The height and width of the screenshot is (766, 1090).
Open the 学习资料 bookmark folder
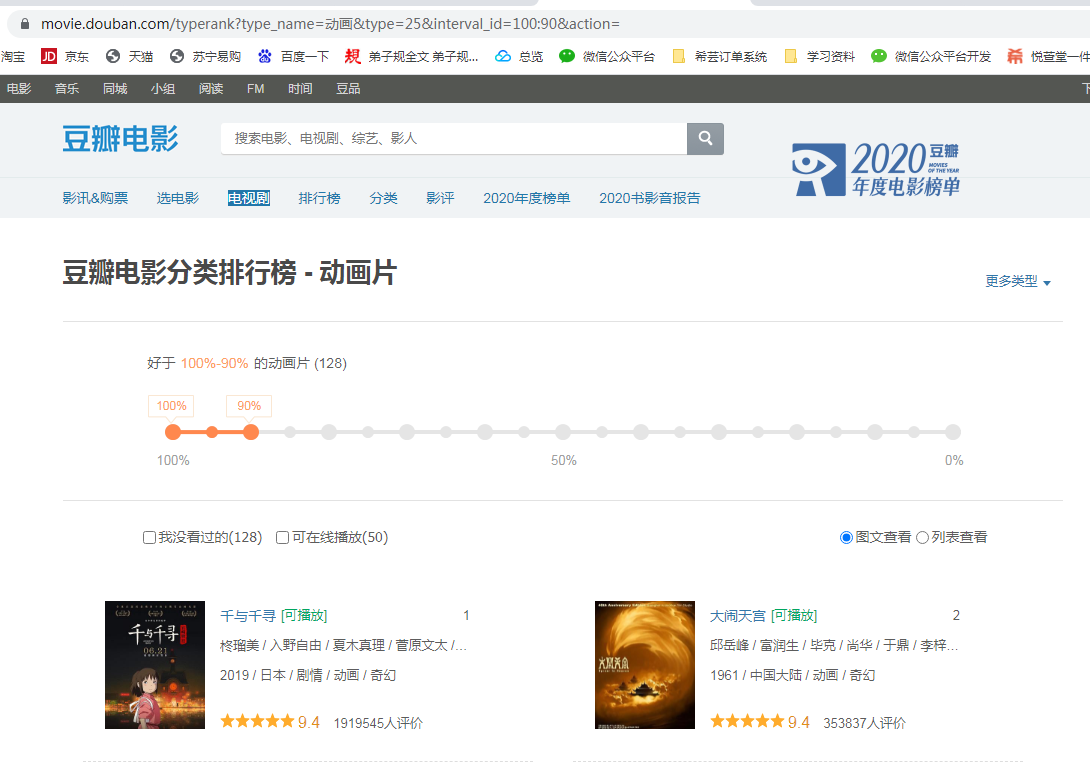pos(819,56)
